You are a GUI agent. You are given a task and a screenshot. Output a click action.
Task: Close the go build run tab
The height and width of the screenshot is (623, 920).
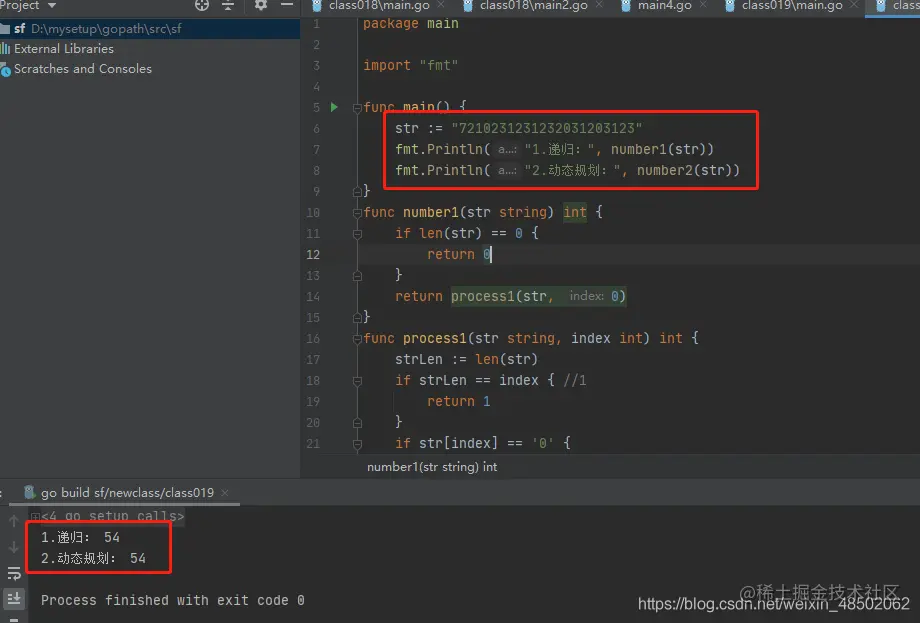coord(225,493)
